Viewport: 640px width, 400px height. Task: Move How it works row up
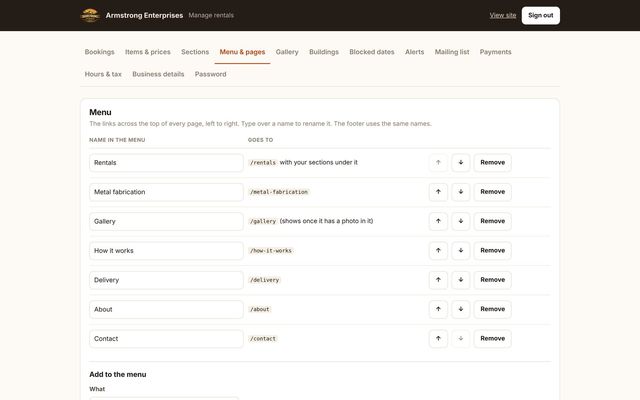[438, 251]
